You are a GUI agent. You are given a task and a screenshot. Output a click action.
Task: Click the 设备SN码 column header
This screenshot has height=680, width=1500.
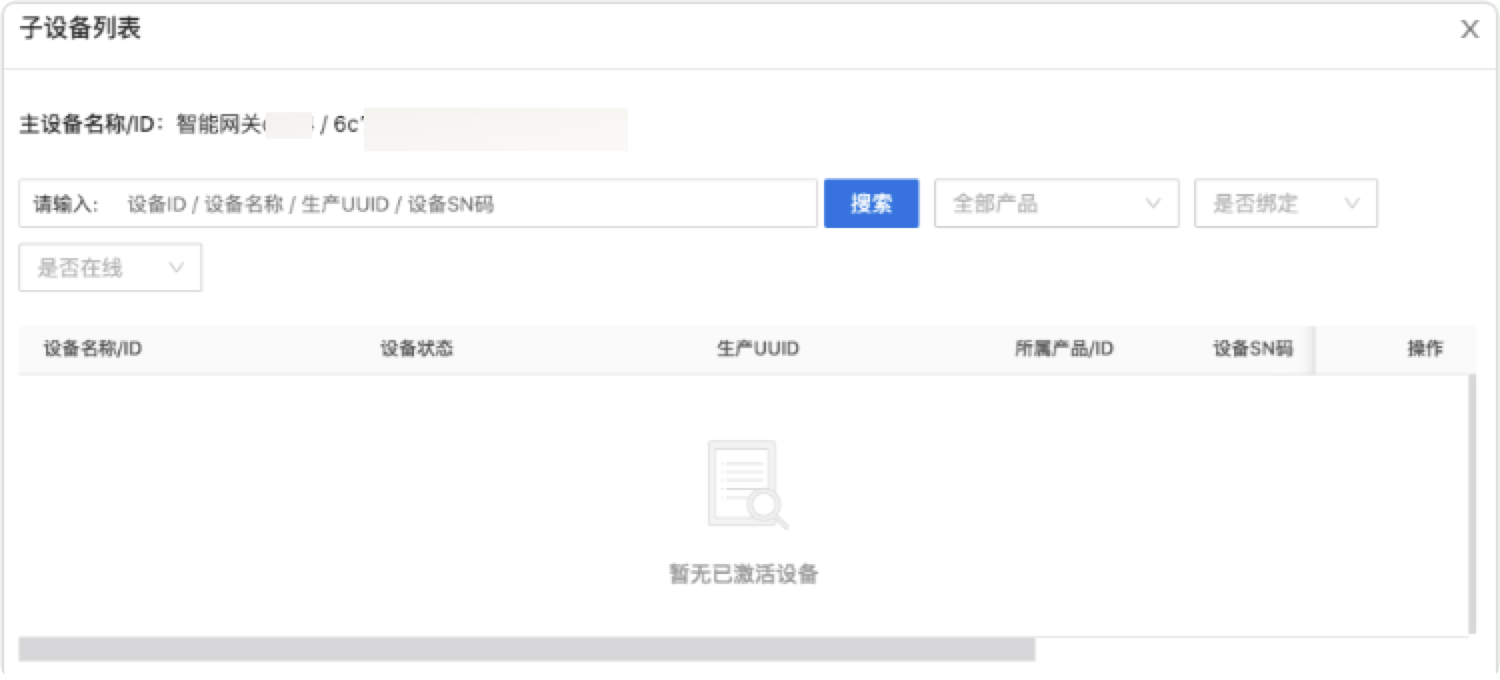1250,348
